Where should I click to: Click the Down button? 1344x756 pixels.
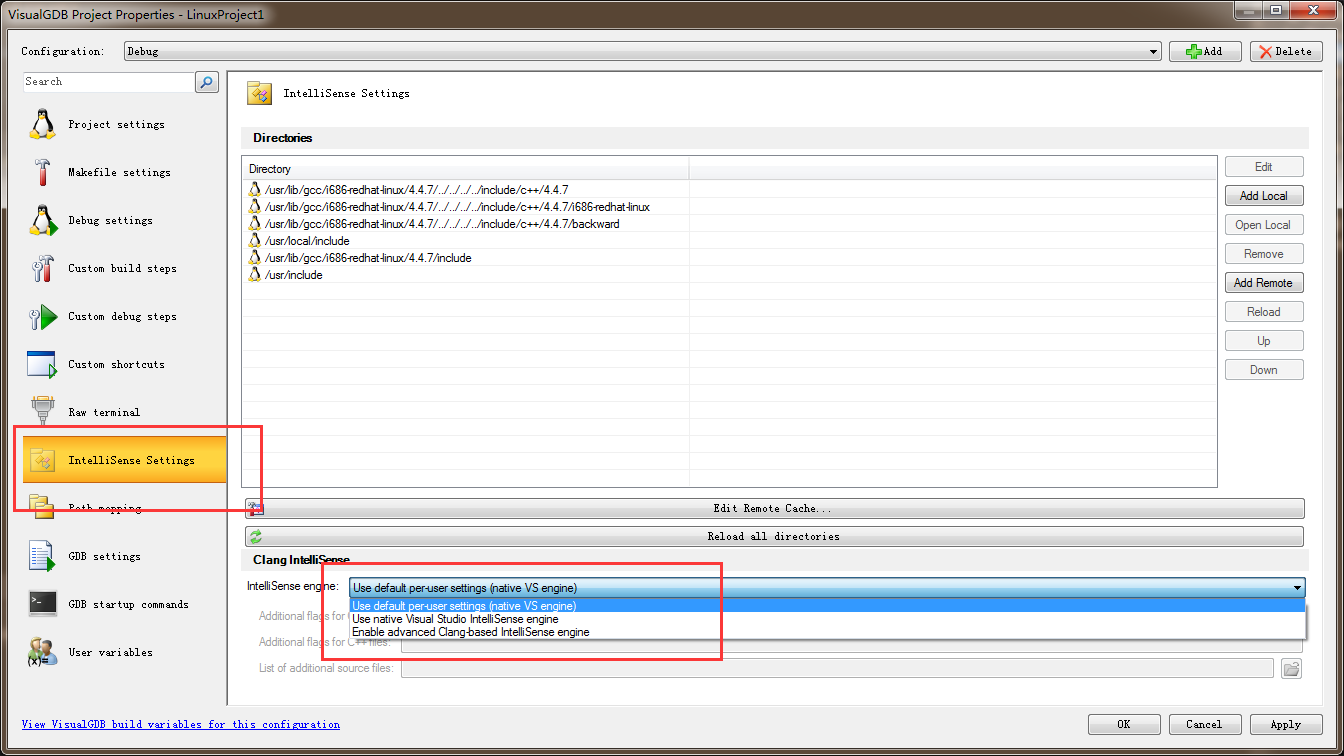point(1264,370)
